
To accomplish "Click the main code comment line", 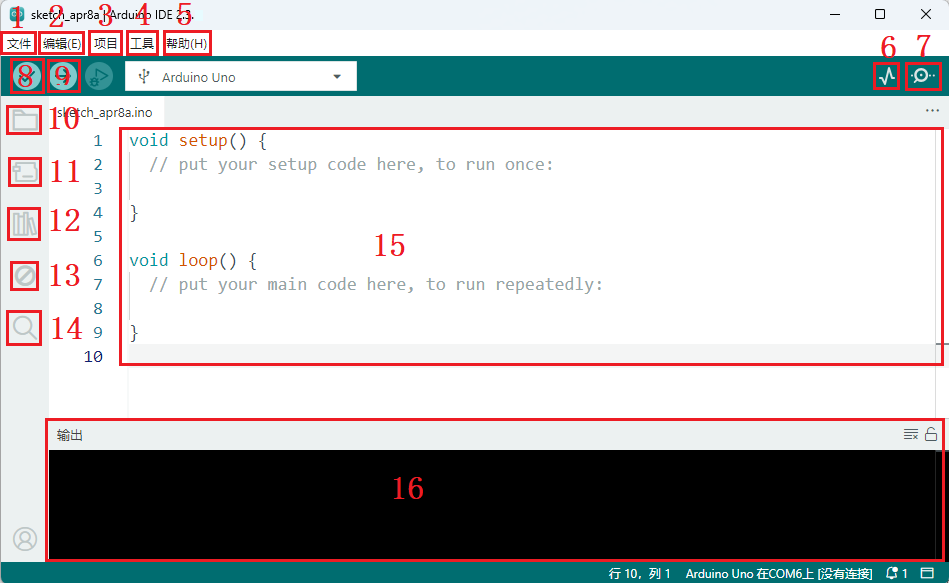I will pyautogui.click(x=376, y=285).
